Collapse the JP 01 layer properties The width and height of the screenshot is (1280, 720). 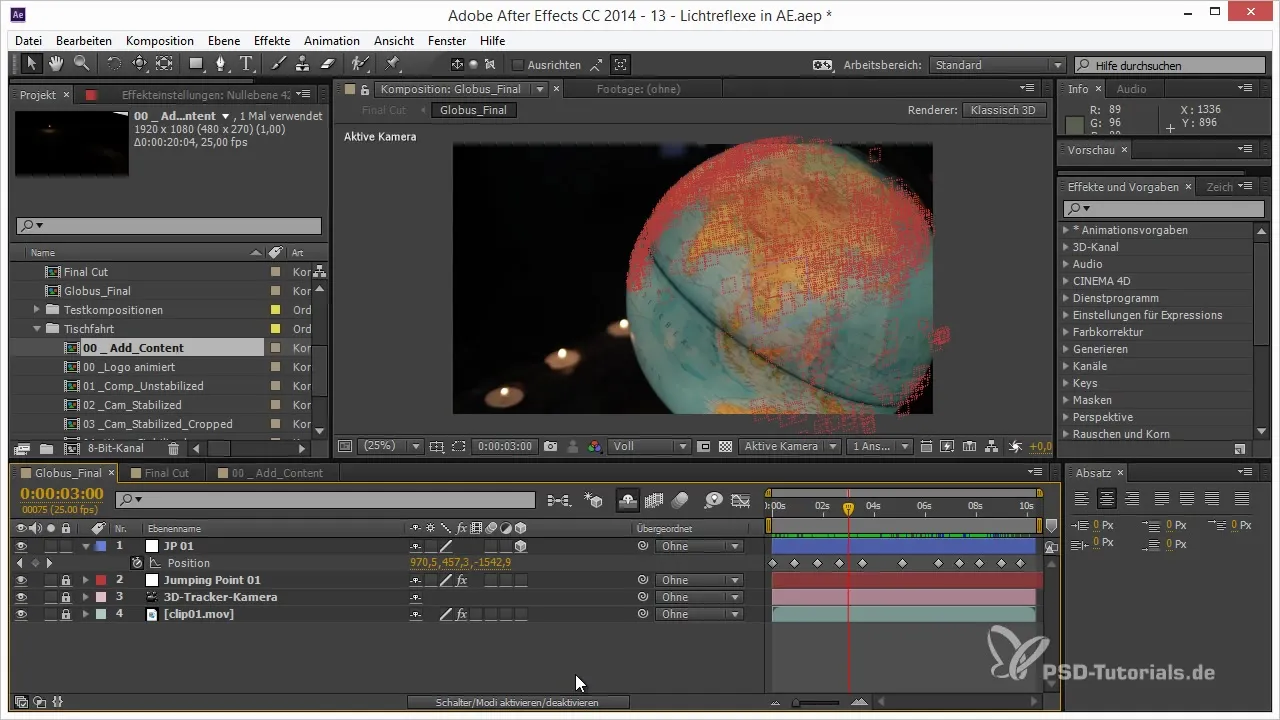point(85,546)
